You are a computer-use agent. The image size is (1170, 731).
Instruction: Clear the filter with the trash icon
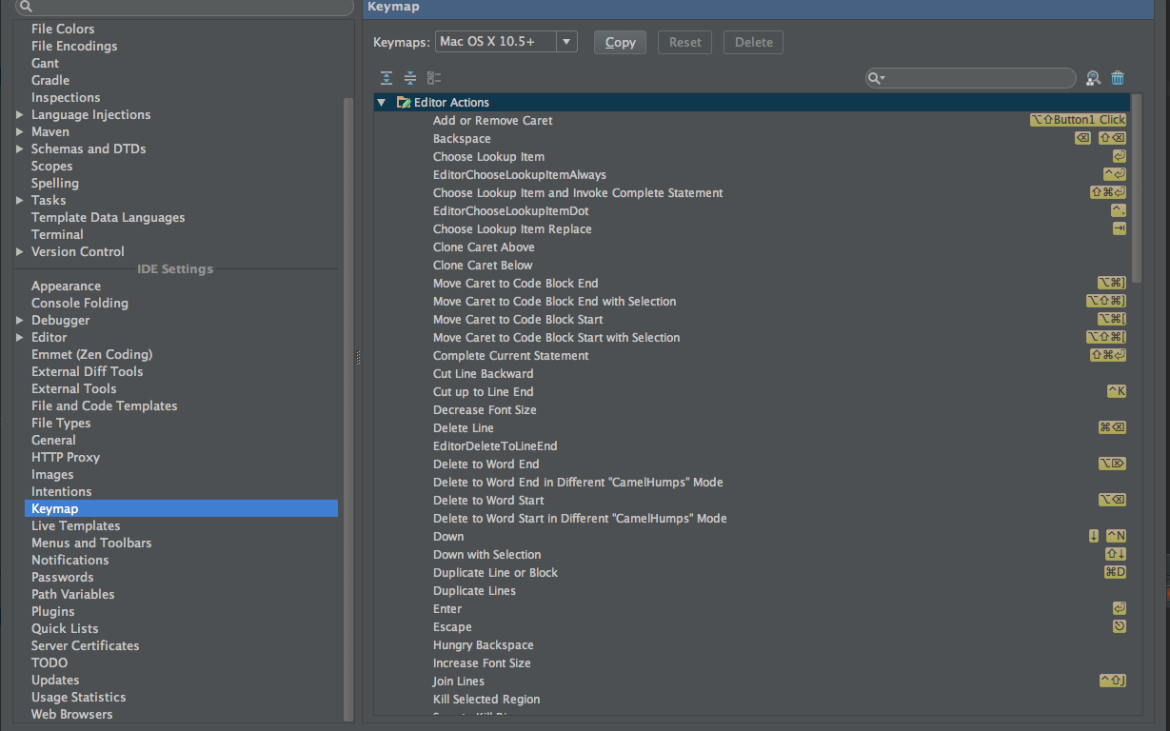coord(1117,77)
